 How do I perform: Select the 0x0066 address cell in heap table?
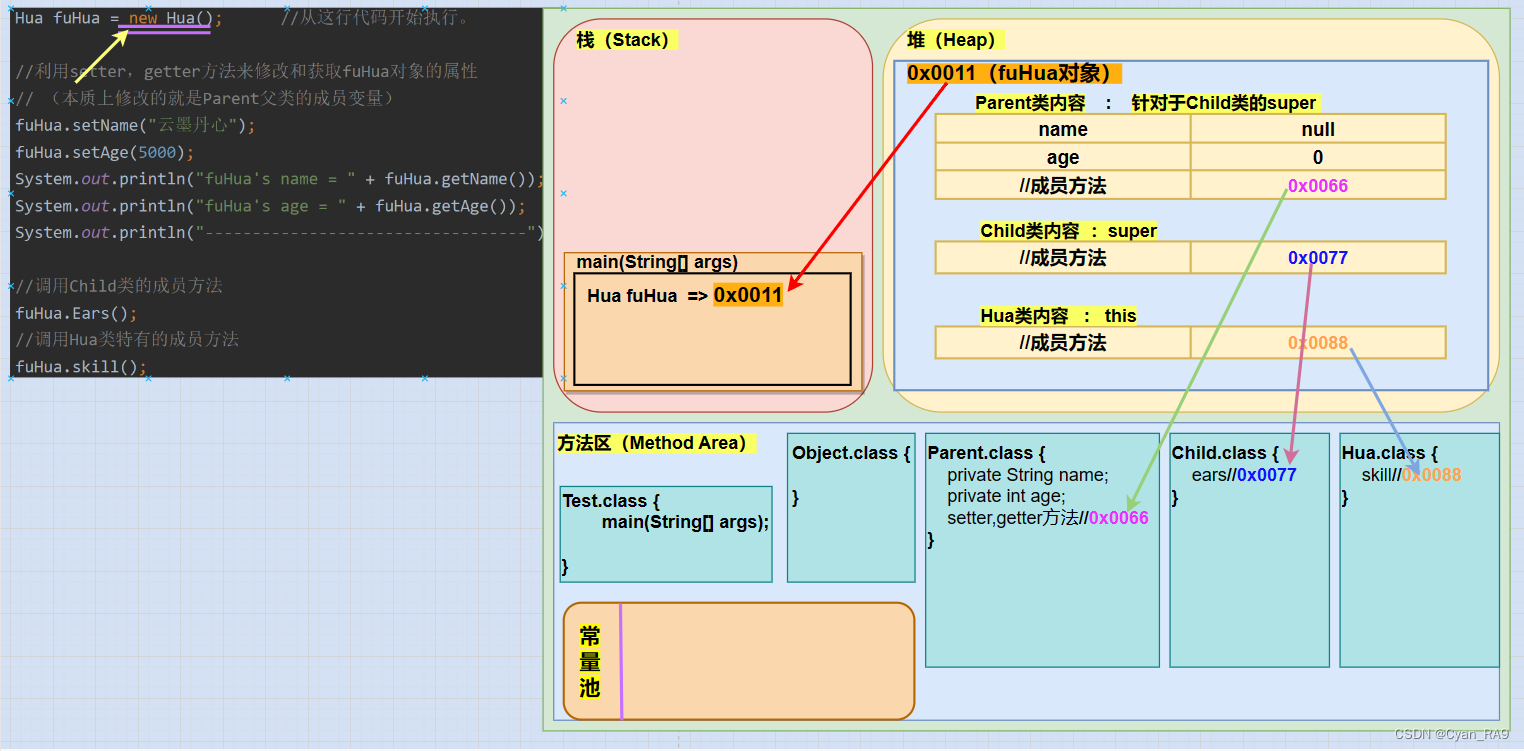pyautogui.click(x=1318, y=185)
